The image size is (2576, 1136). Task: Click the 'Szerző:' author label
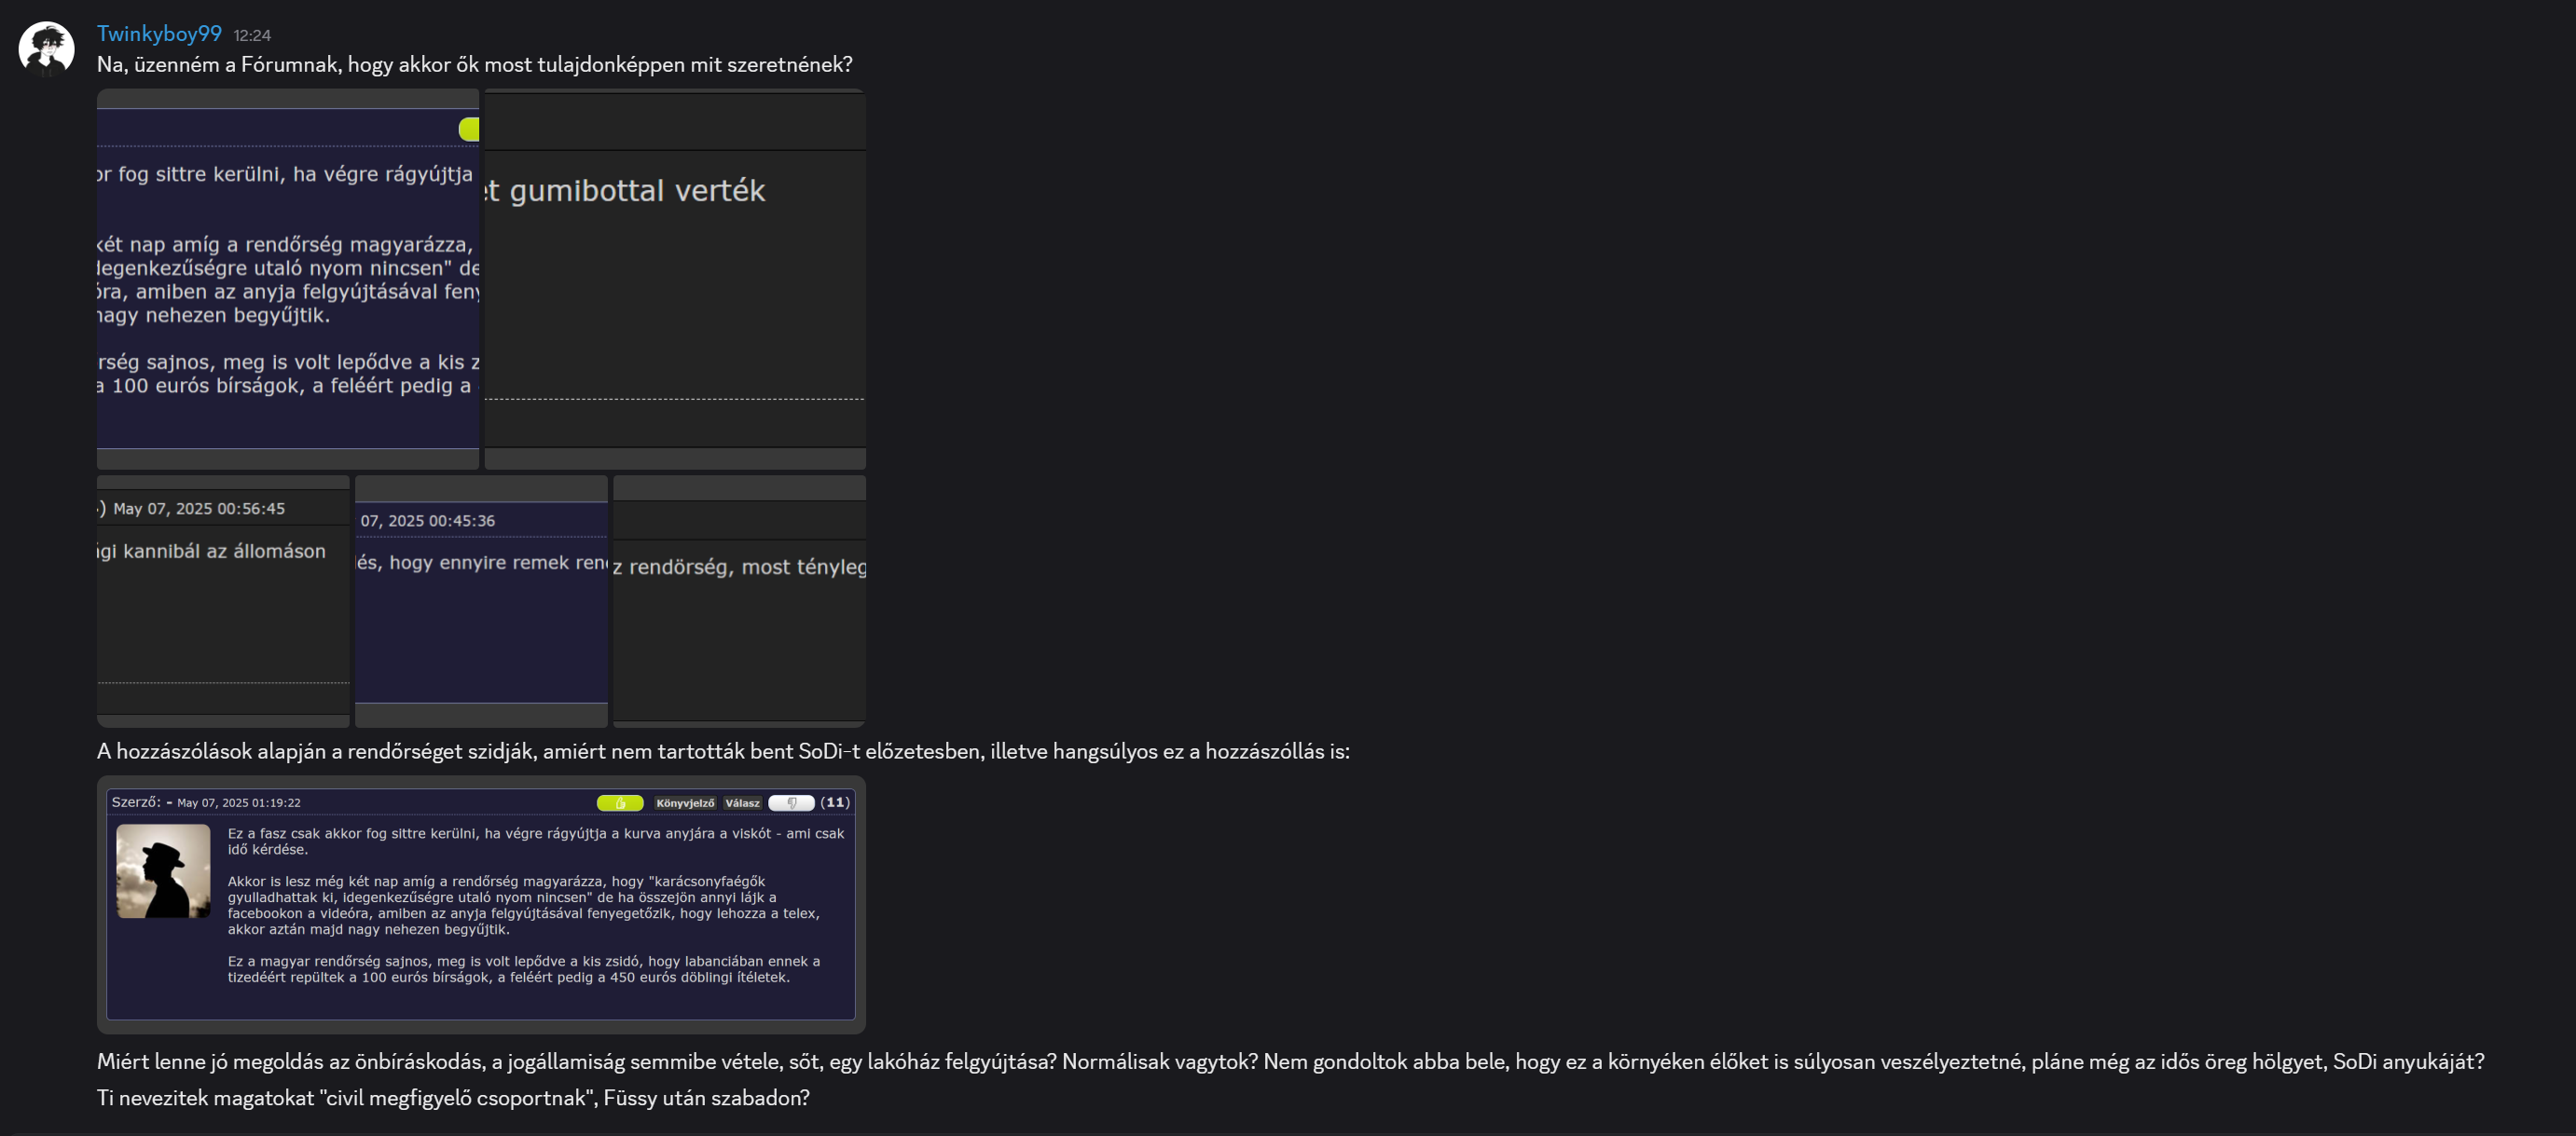point(136,802)
